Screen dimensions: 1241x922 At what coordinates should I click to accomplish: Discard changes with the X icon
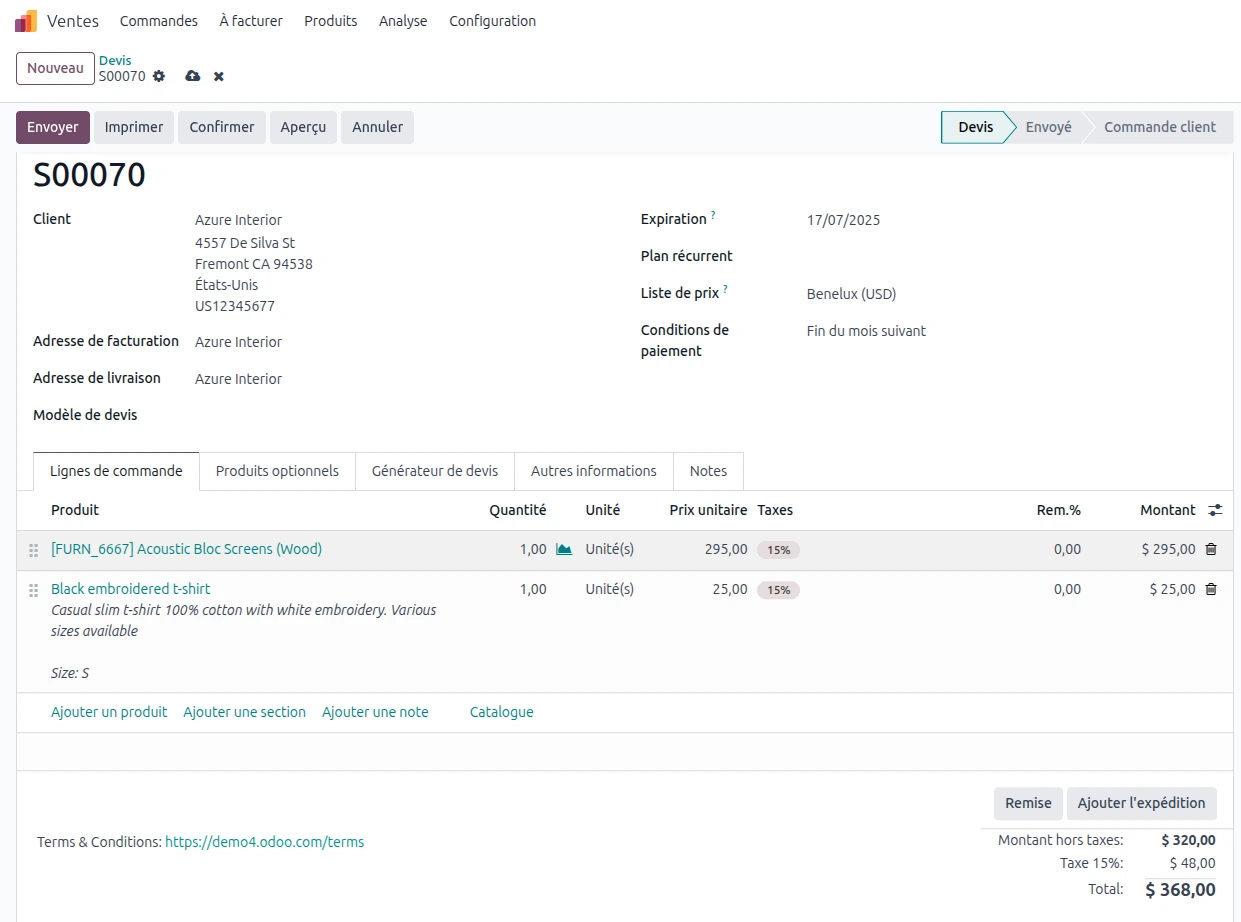tap(219, 76)
